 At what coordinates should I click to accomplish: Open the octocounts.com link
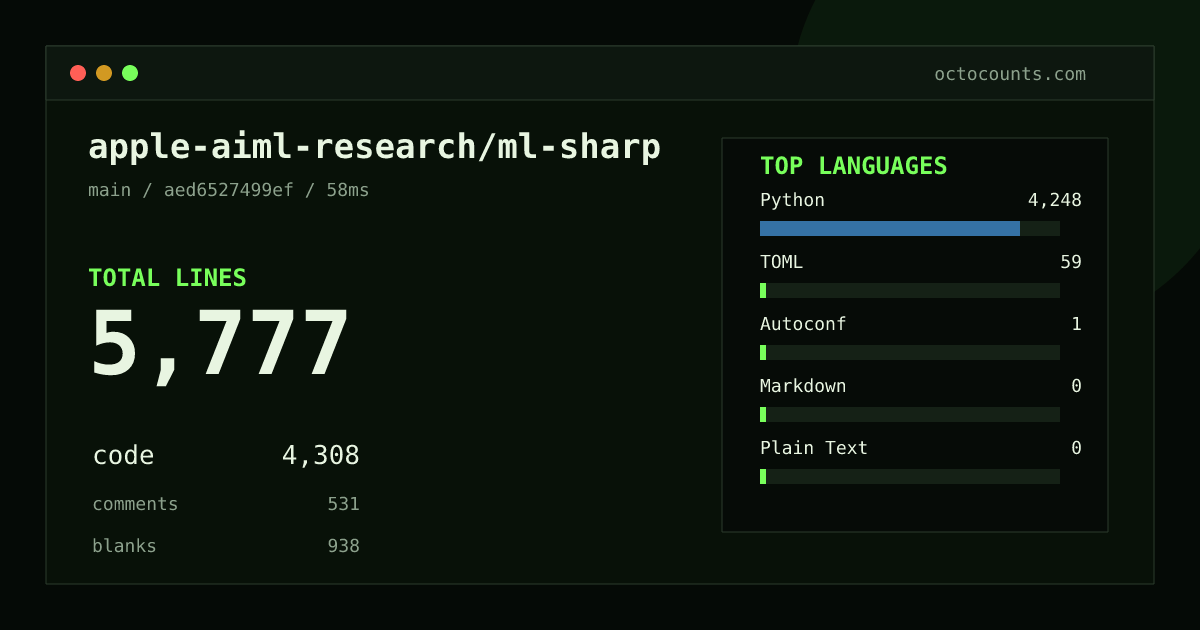tap(1010, 74)
